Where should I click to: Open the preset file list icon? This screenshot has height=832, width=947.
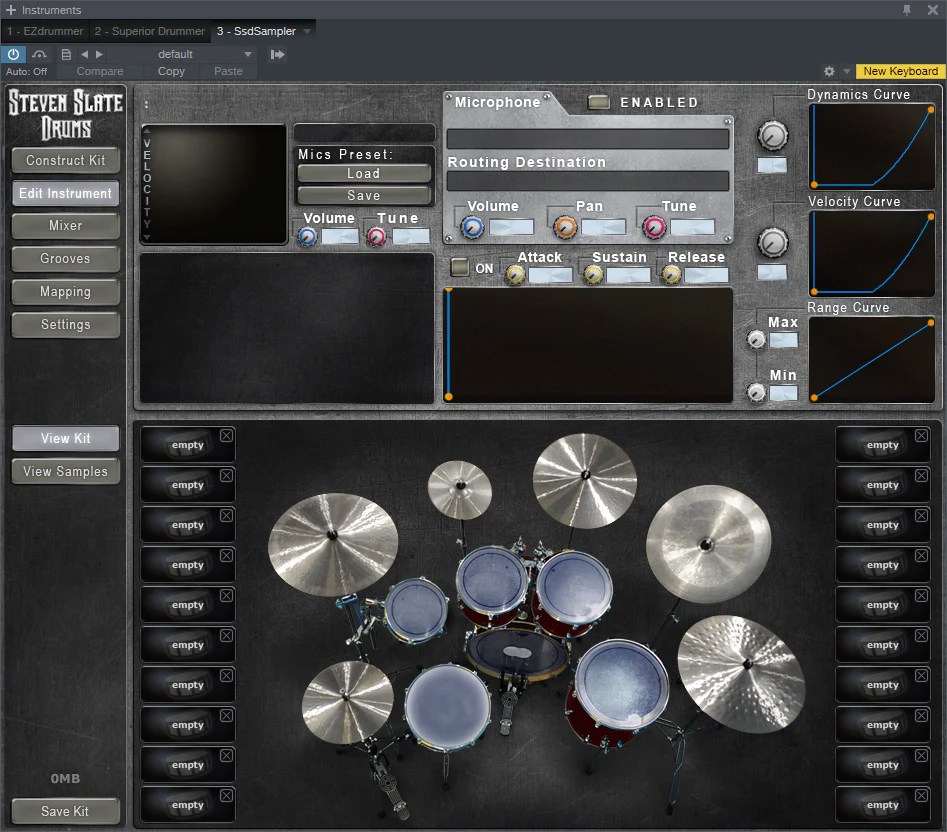point(64,54)
